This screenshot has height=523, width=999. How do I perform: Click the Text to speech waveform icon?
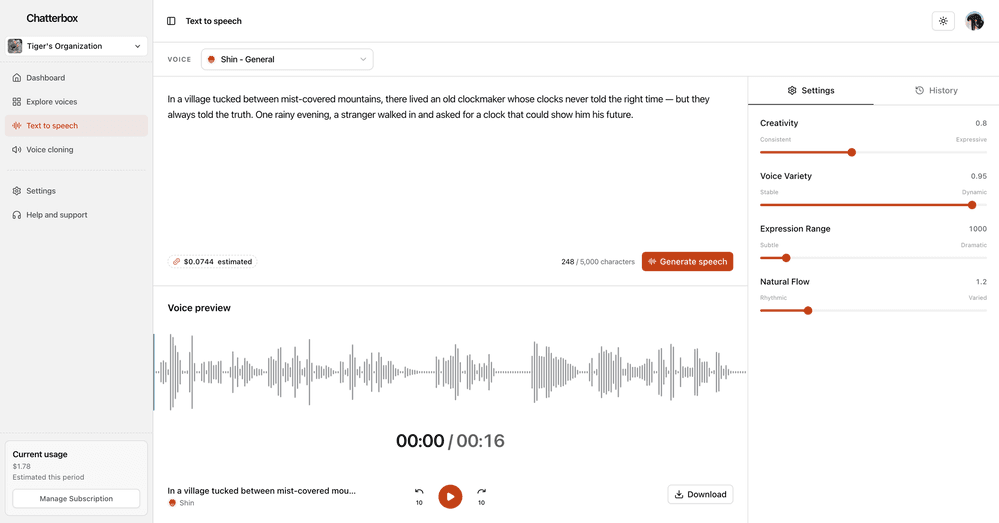17,125
